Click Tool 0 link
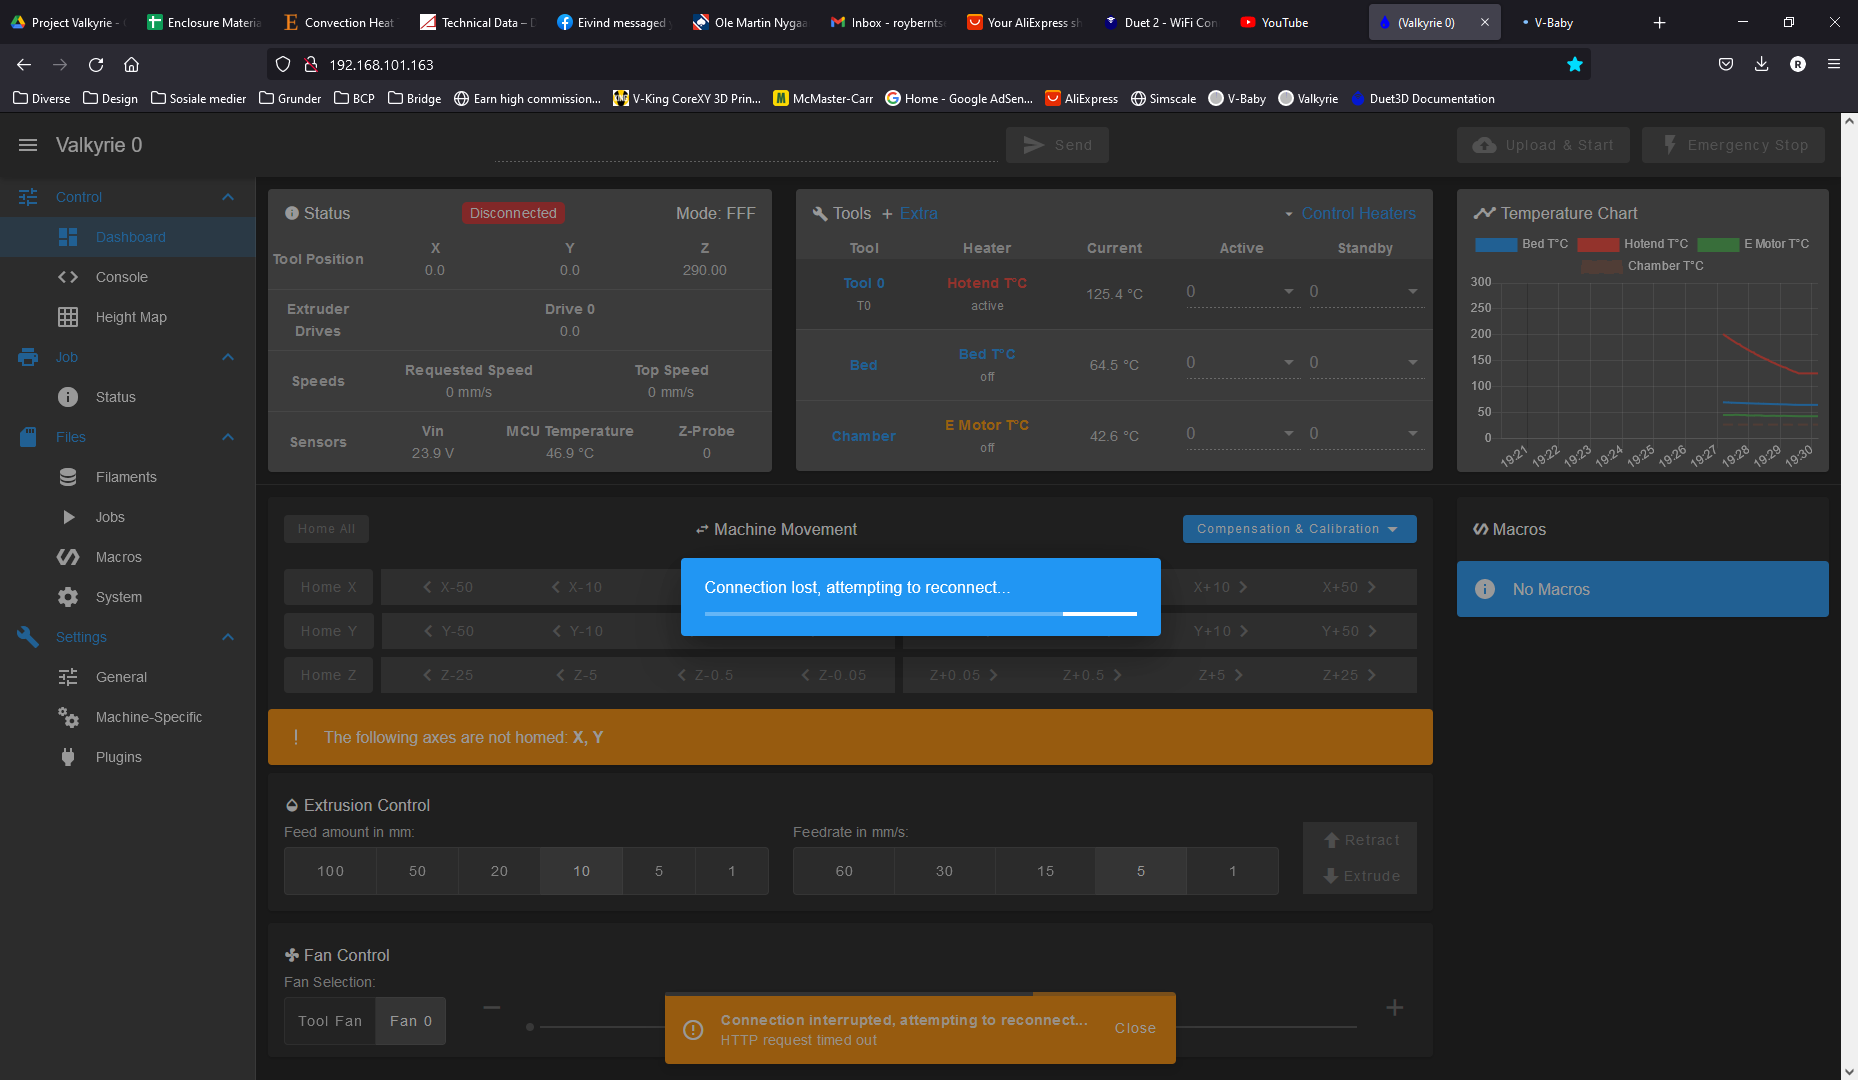The height and width of the screenshot is (1080, 1858). [x=864, y=283]
